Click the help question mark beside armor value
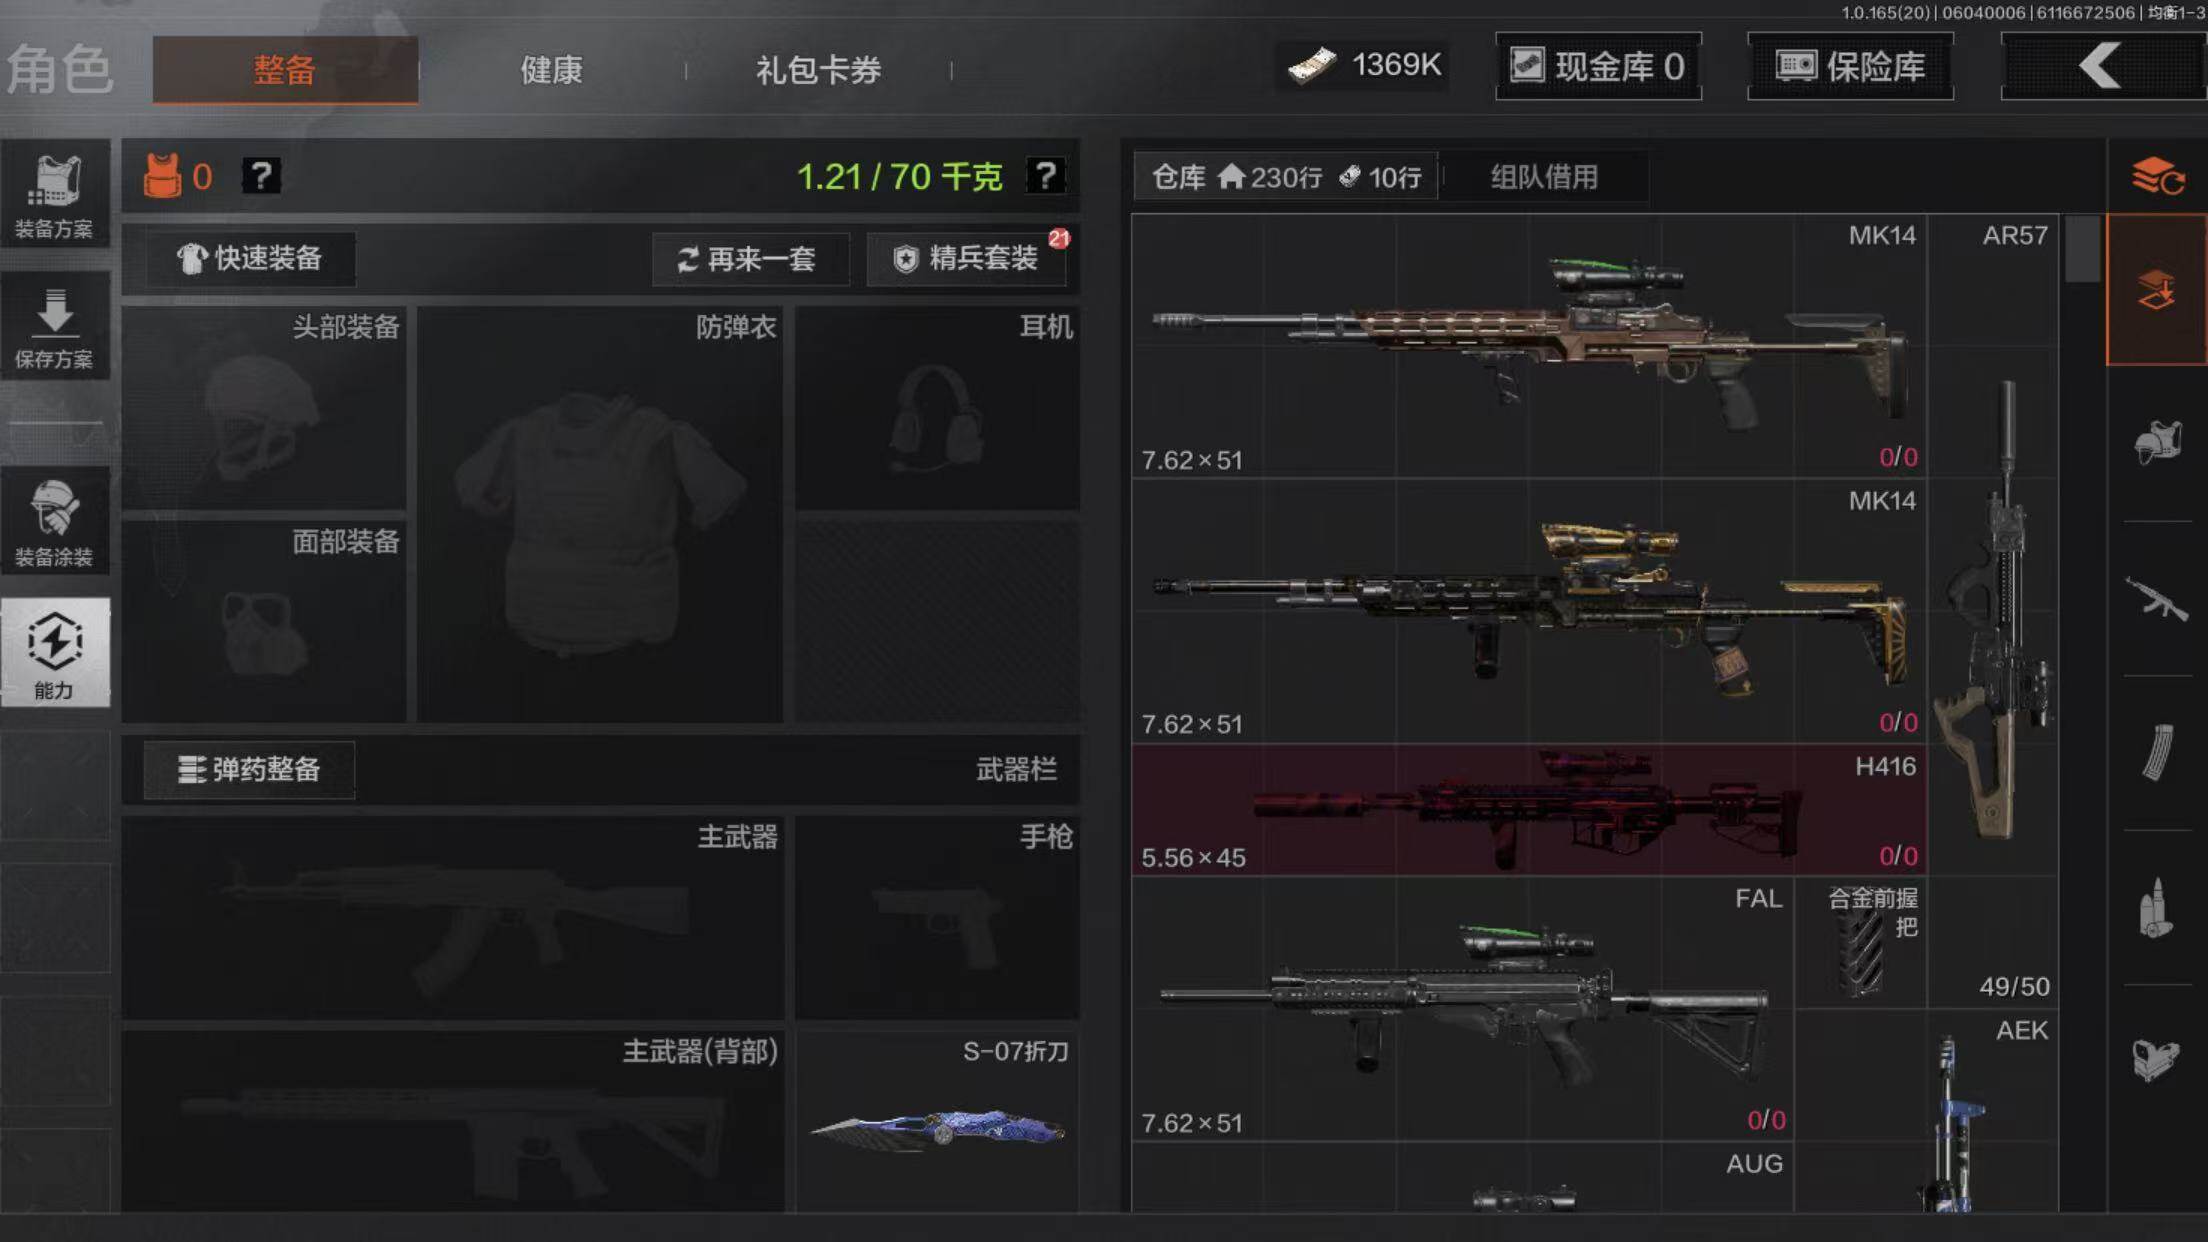The image size is (2208, 1242). pos(261,176)
